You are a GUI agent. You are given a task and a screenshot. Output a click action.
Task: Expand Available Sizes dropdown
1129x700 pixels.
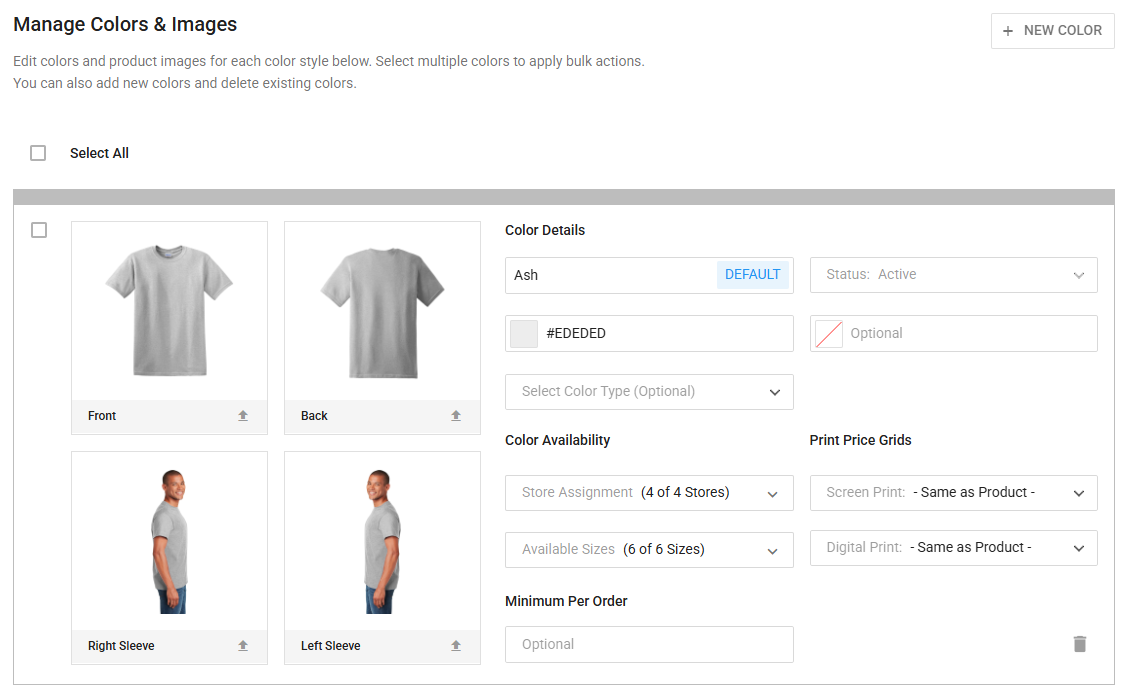(x=649, y=550)
